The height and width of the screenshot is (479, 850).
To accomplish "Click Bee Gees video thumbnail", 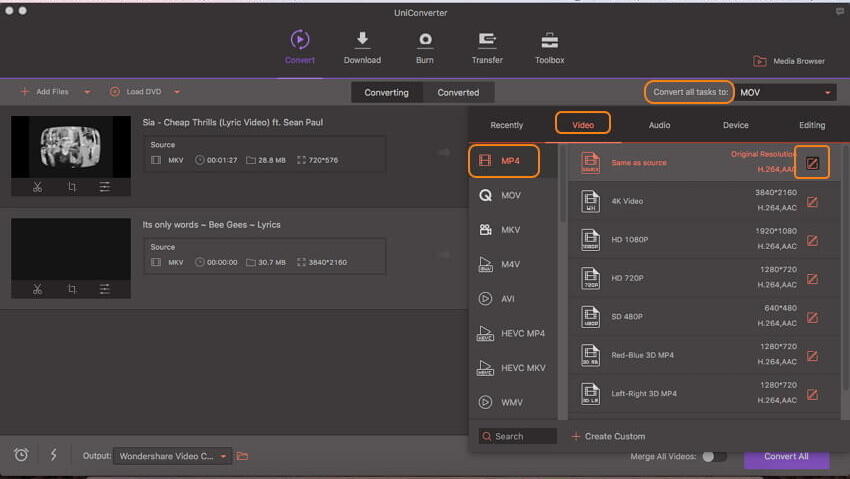I will coord(71,249).
